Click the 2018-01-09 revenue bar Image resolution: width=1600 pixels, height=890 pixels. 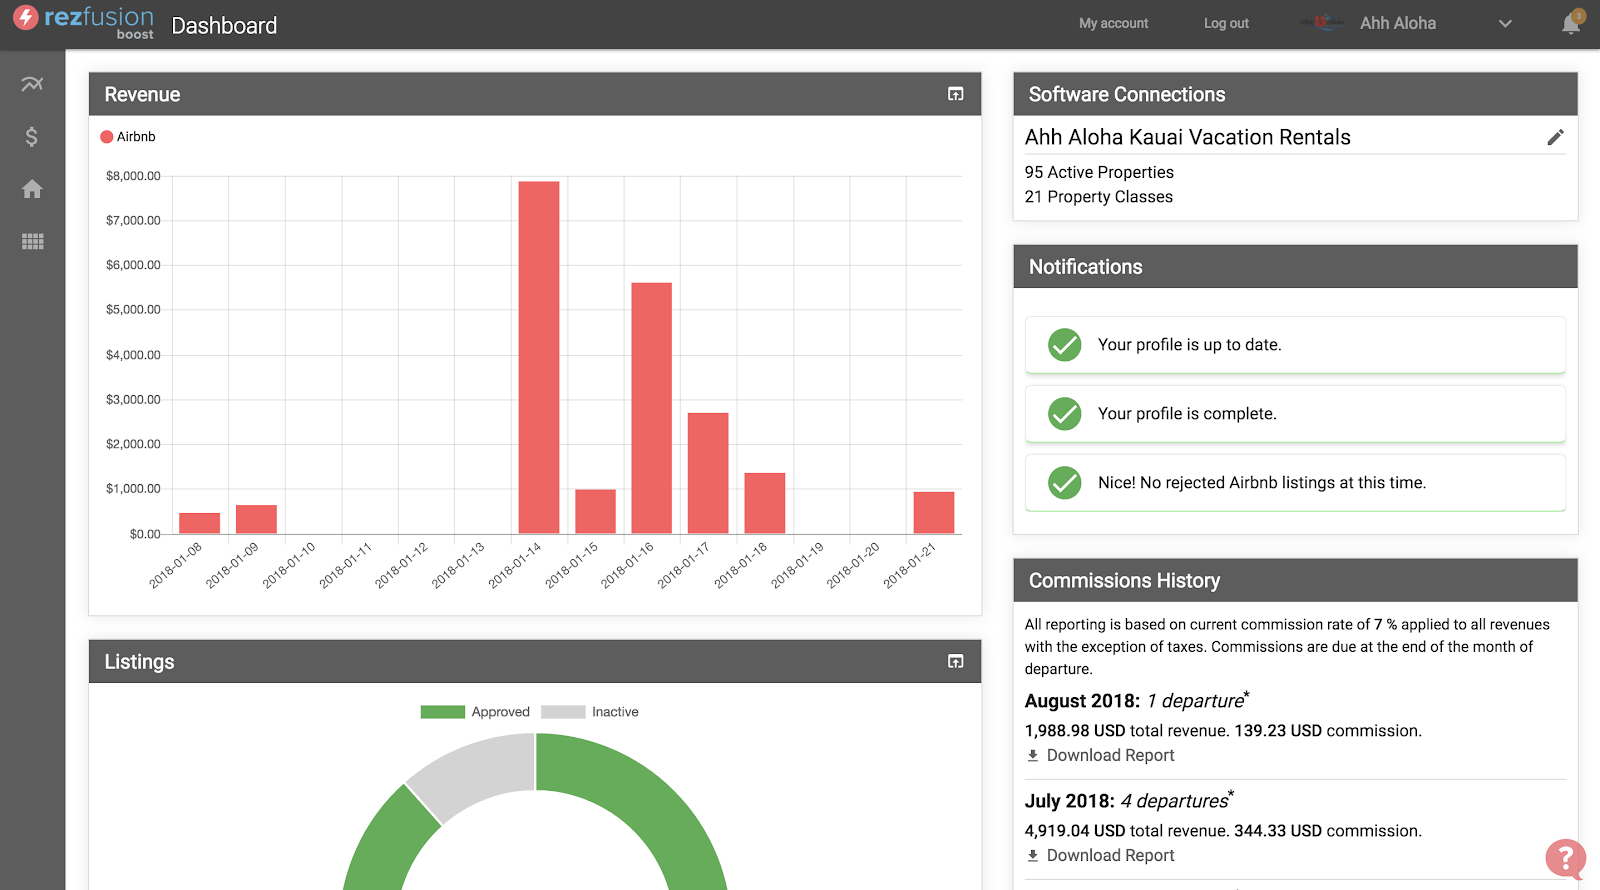click(256, 520)
